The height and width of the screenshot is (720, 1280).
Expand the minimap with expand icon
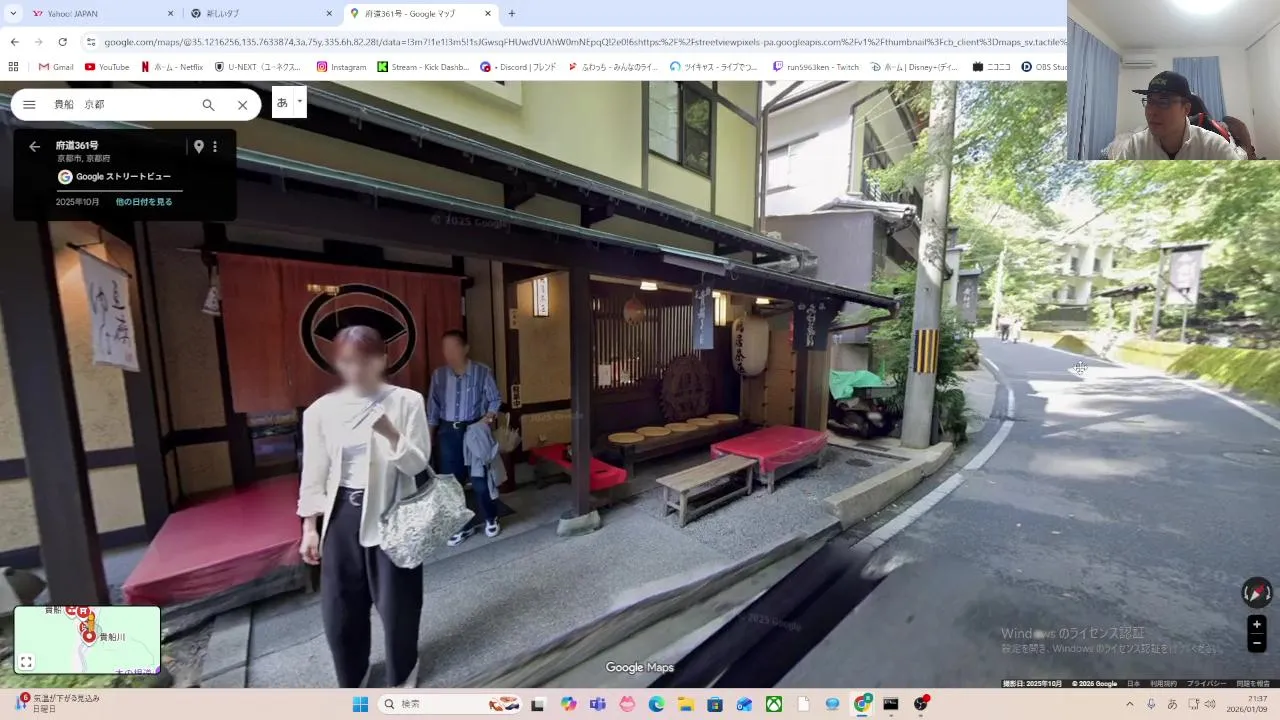27,662
